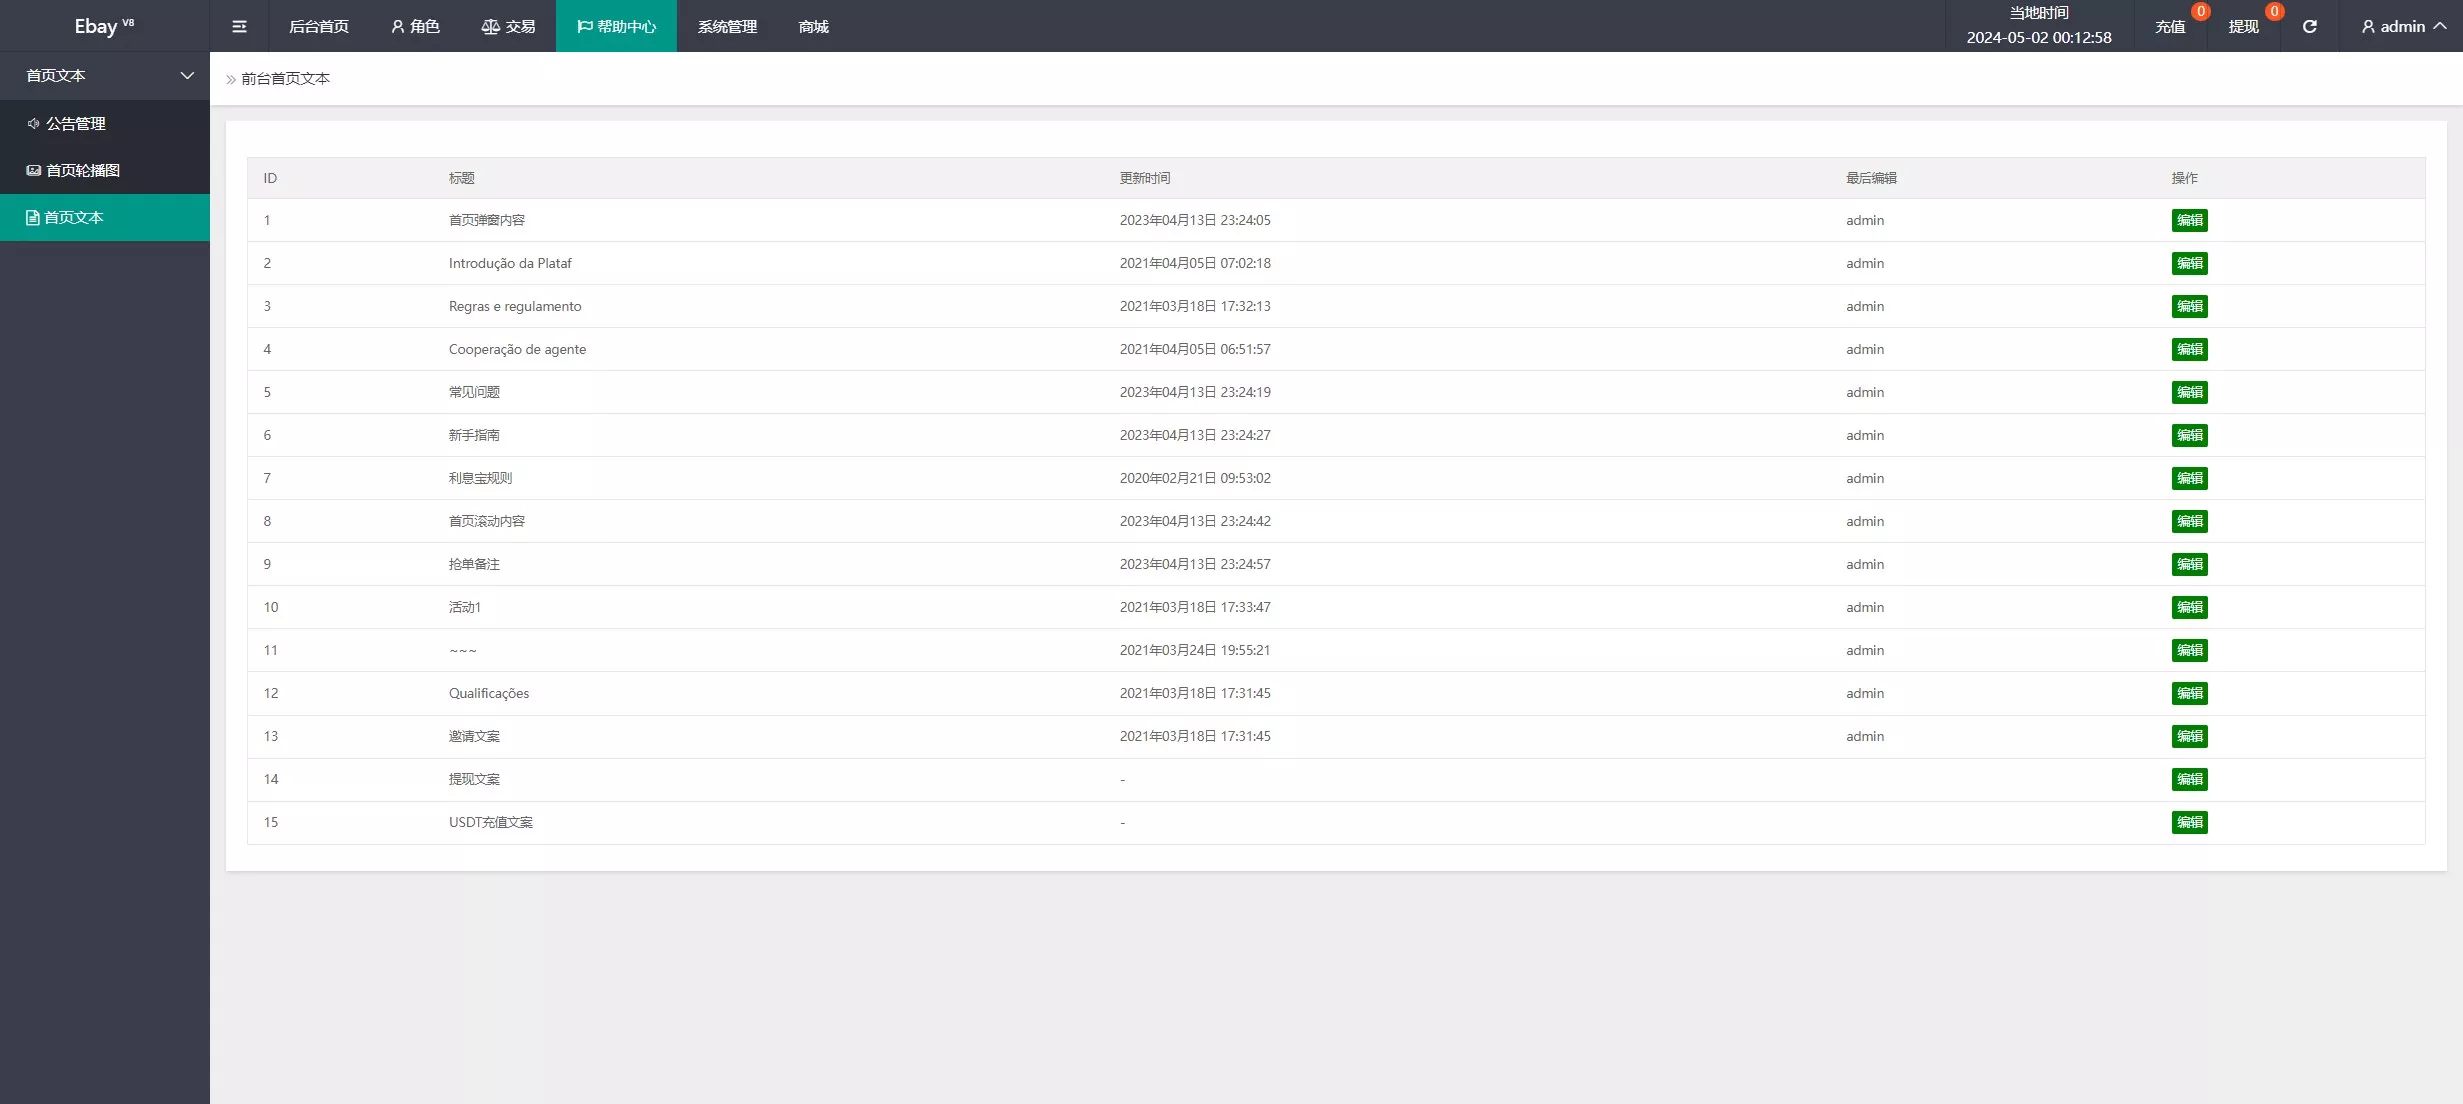Open 交易 menu with scale icon
This screenshot has width=2463, height=1104.
click(x=508, y=26)
